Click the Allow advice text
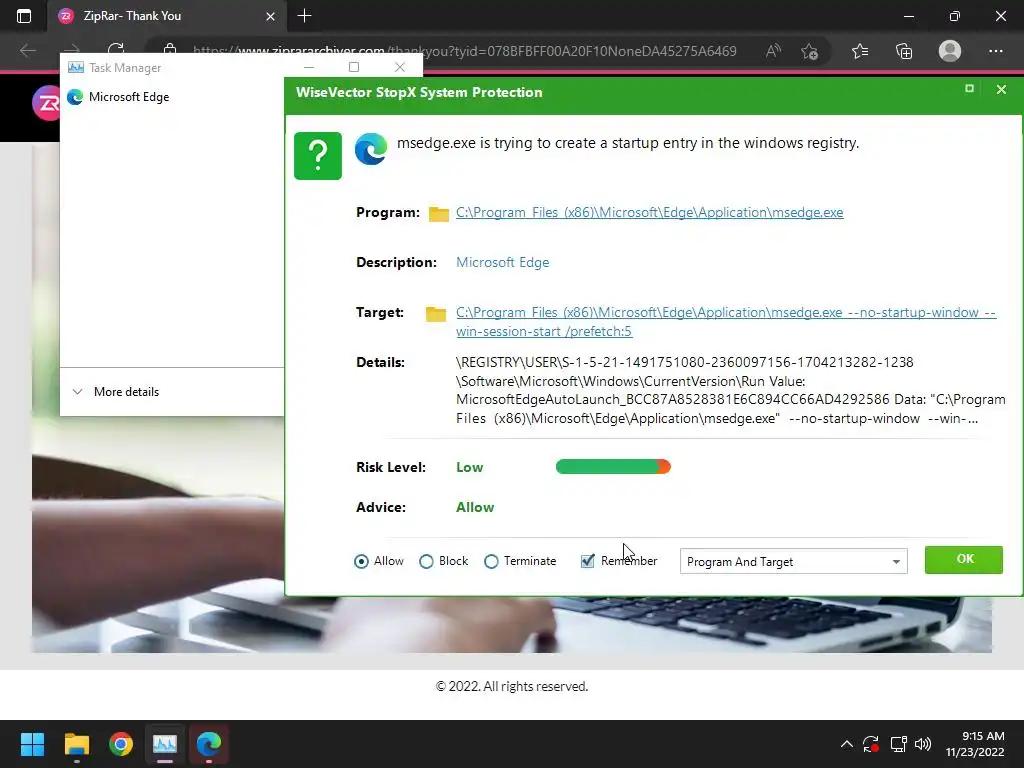This screenshot has width=1024, height=768. (475, 507)
